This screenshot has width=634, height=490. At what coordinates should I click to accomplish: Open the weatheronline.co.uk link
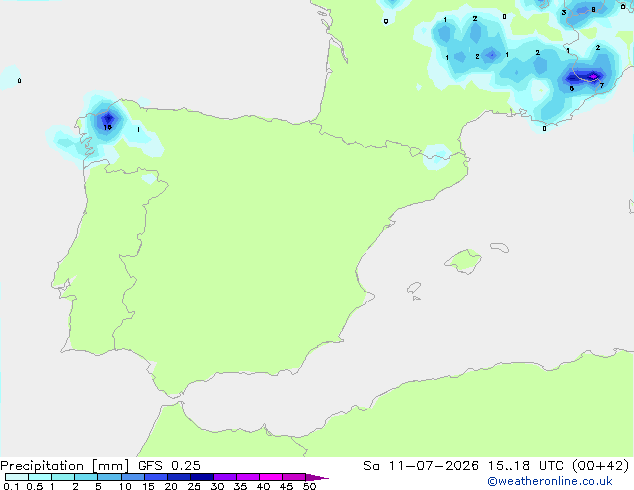coord(550,481)
